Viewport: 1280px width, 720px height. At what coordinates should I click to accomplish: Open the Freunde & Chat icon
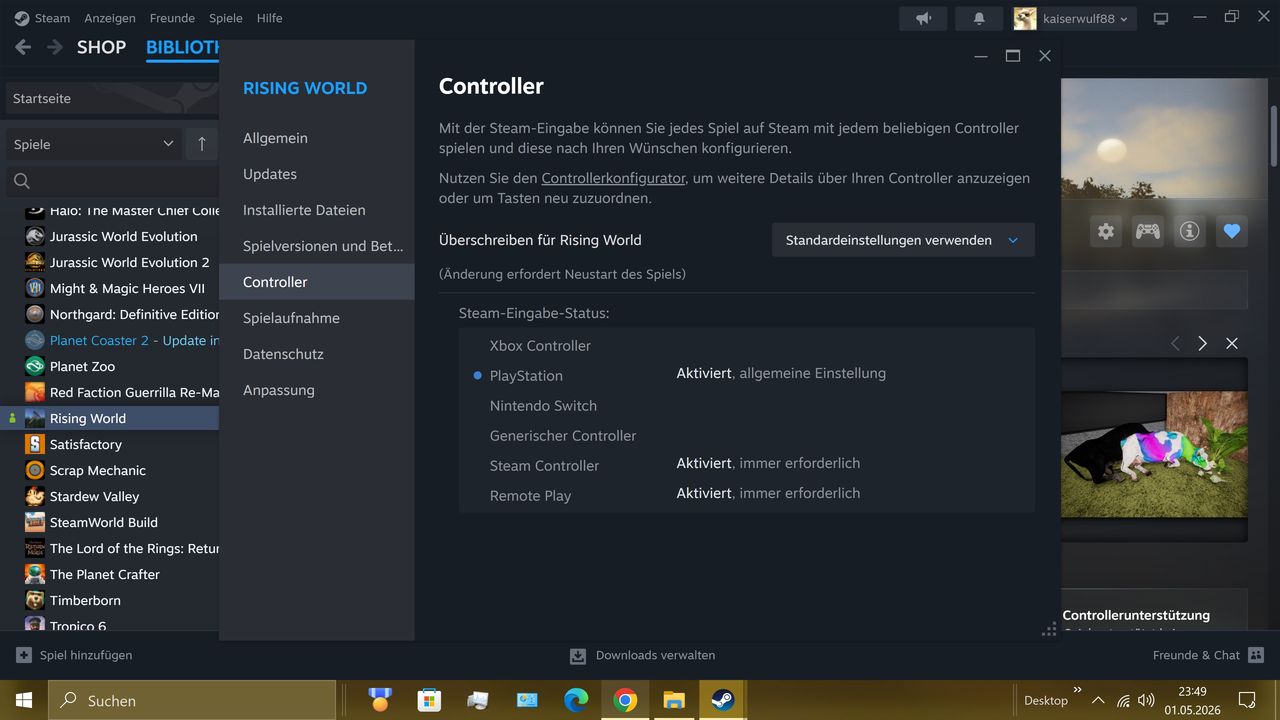pyautogui.click(x=1257, y=655)
